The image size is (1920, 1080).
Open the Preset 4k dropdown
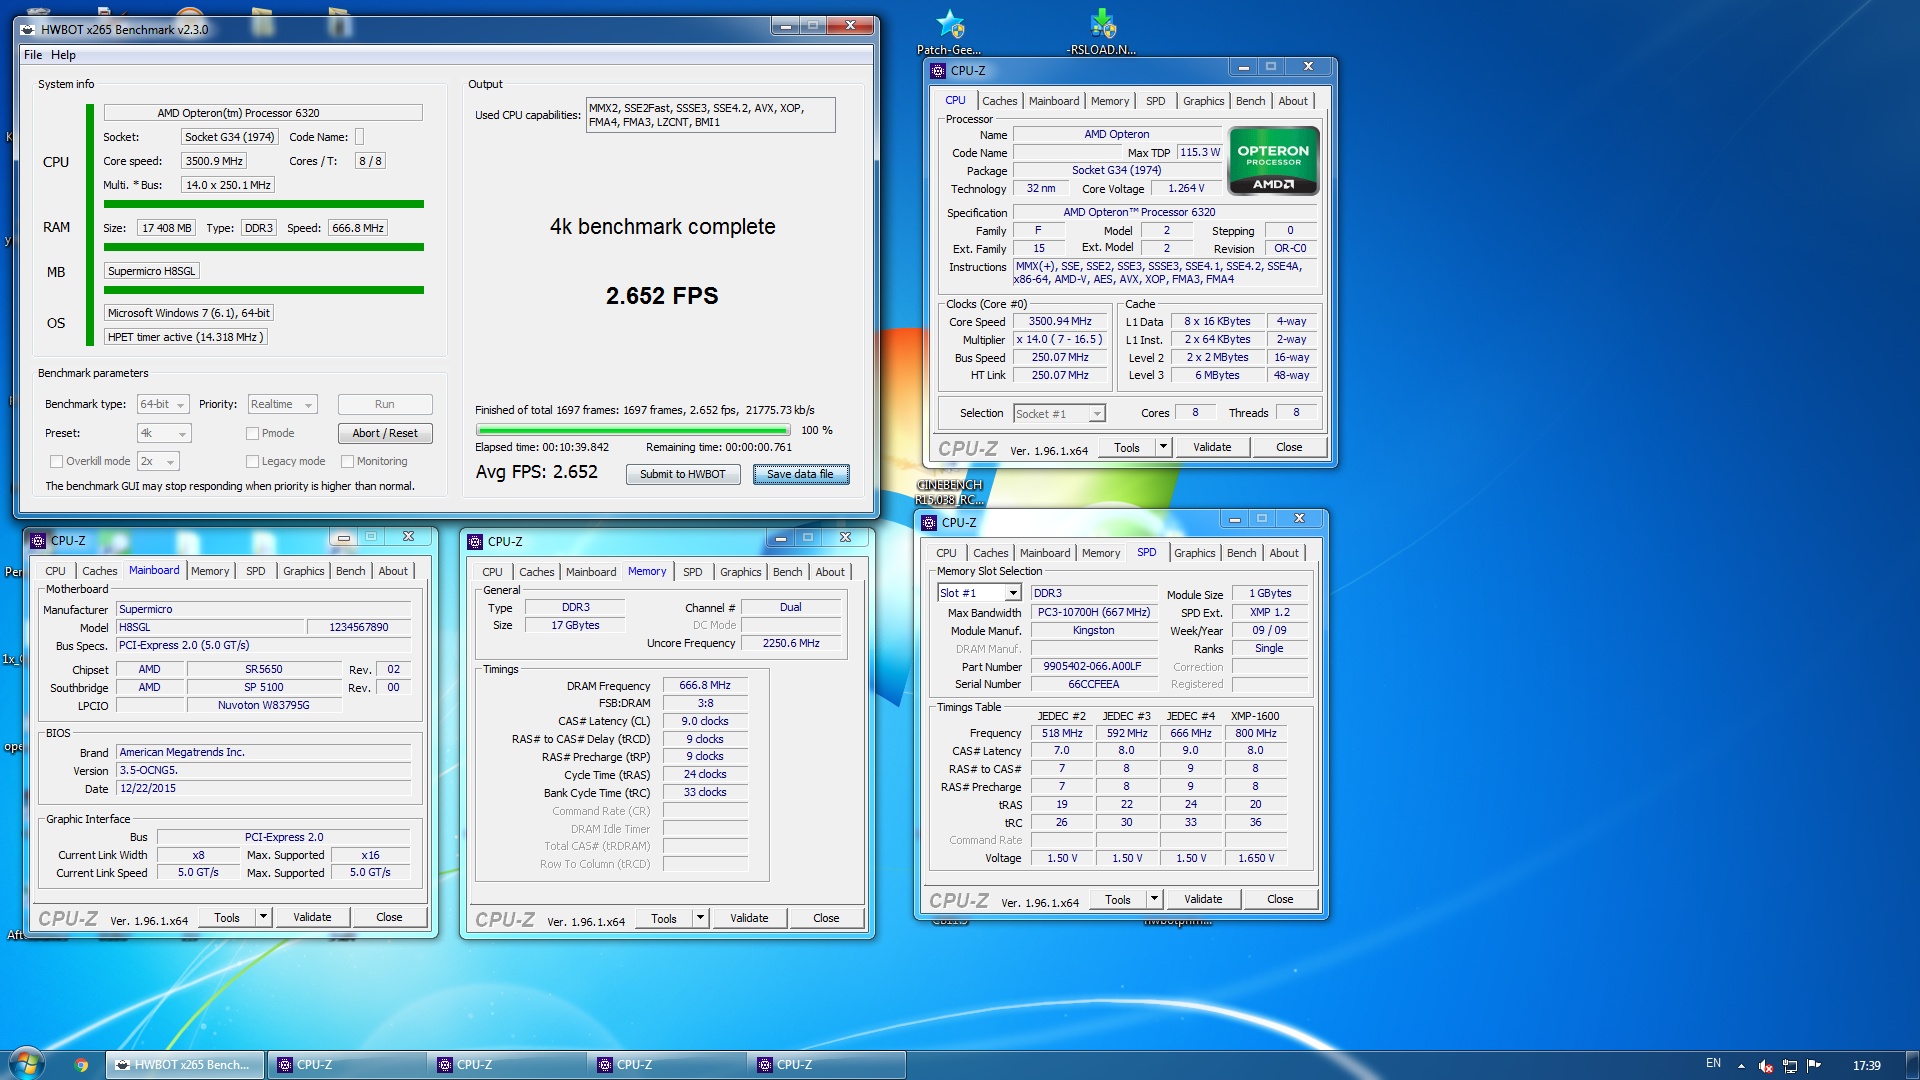163,434
